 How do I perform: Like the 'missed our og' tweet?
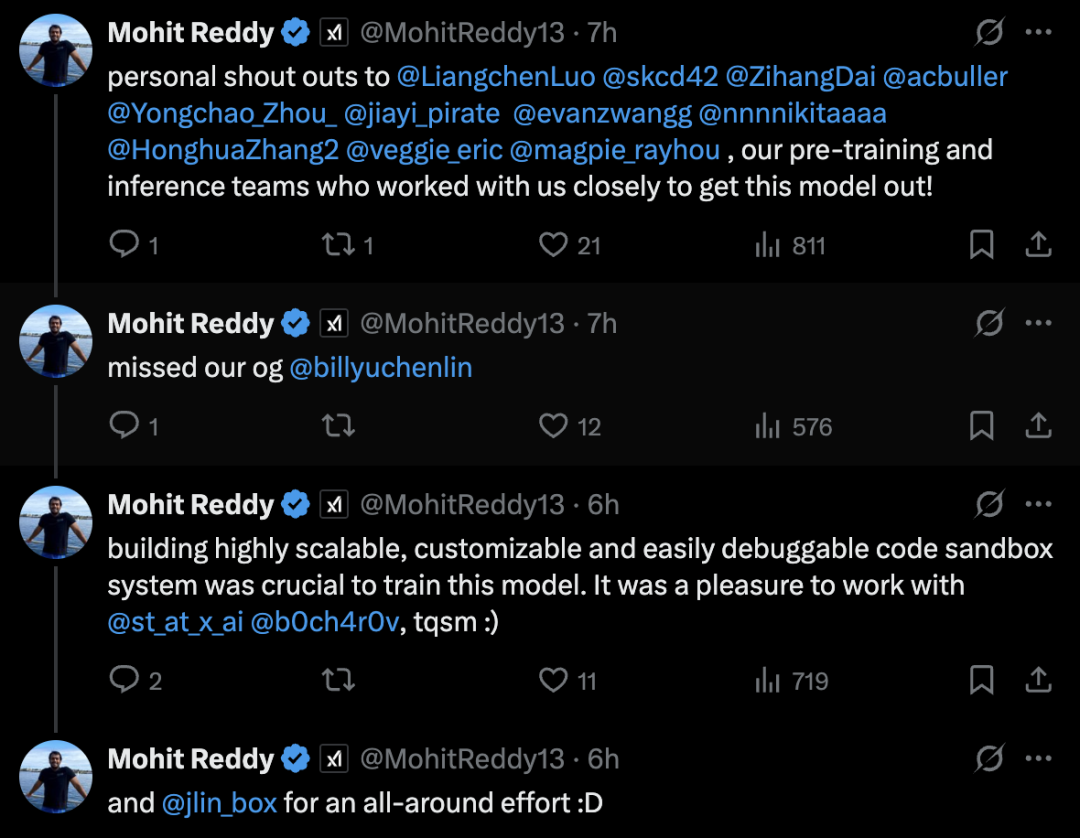(553, 426)
